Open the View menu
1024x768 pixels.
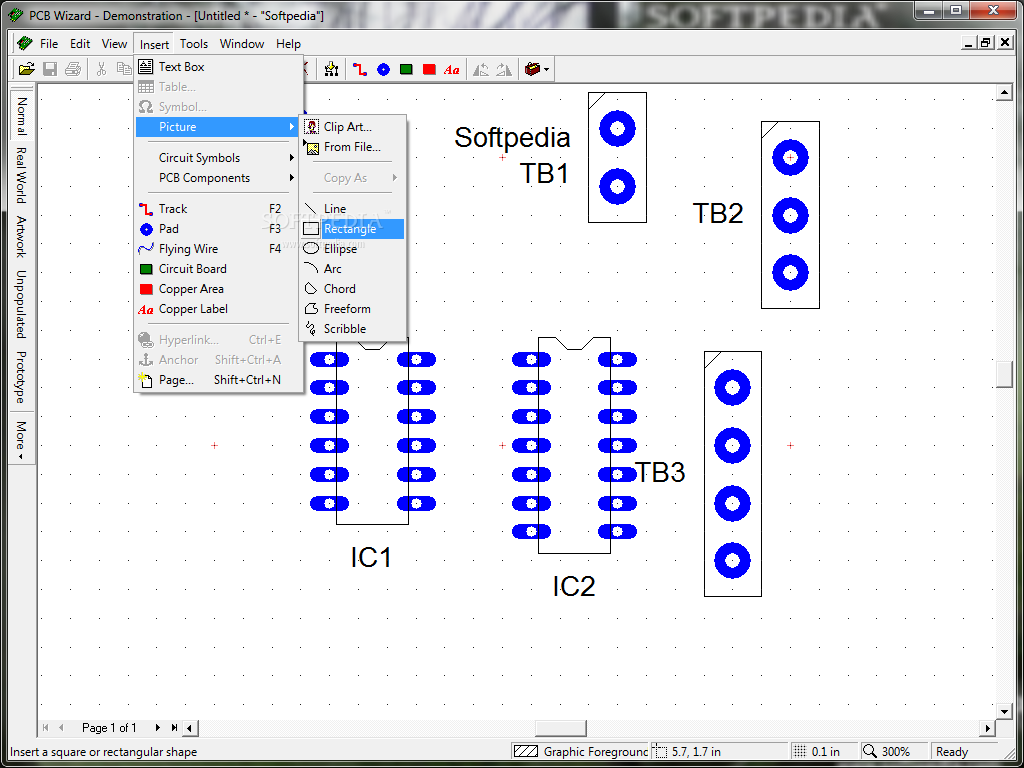click(114, 44)
